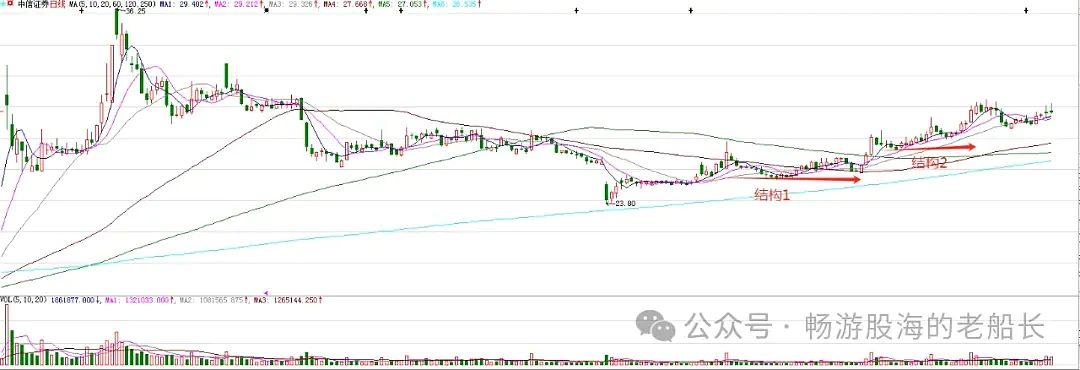Click the MA4: 27.668 legend value
The width and height of the screenshot is (1080, 370).
coord(346,4)
